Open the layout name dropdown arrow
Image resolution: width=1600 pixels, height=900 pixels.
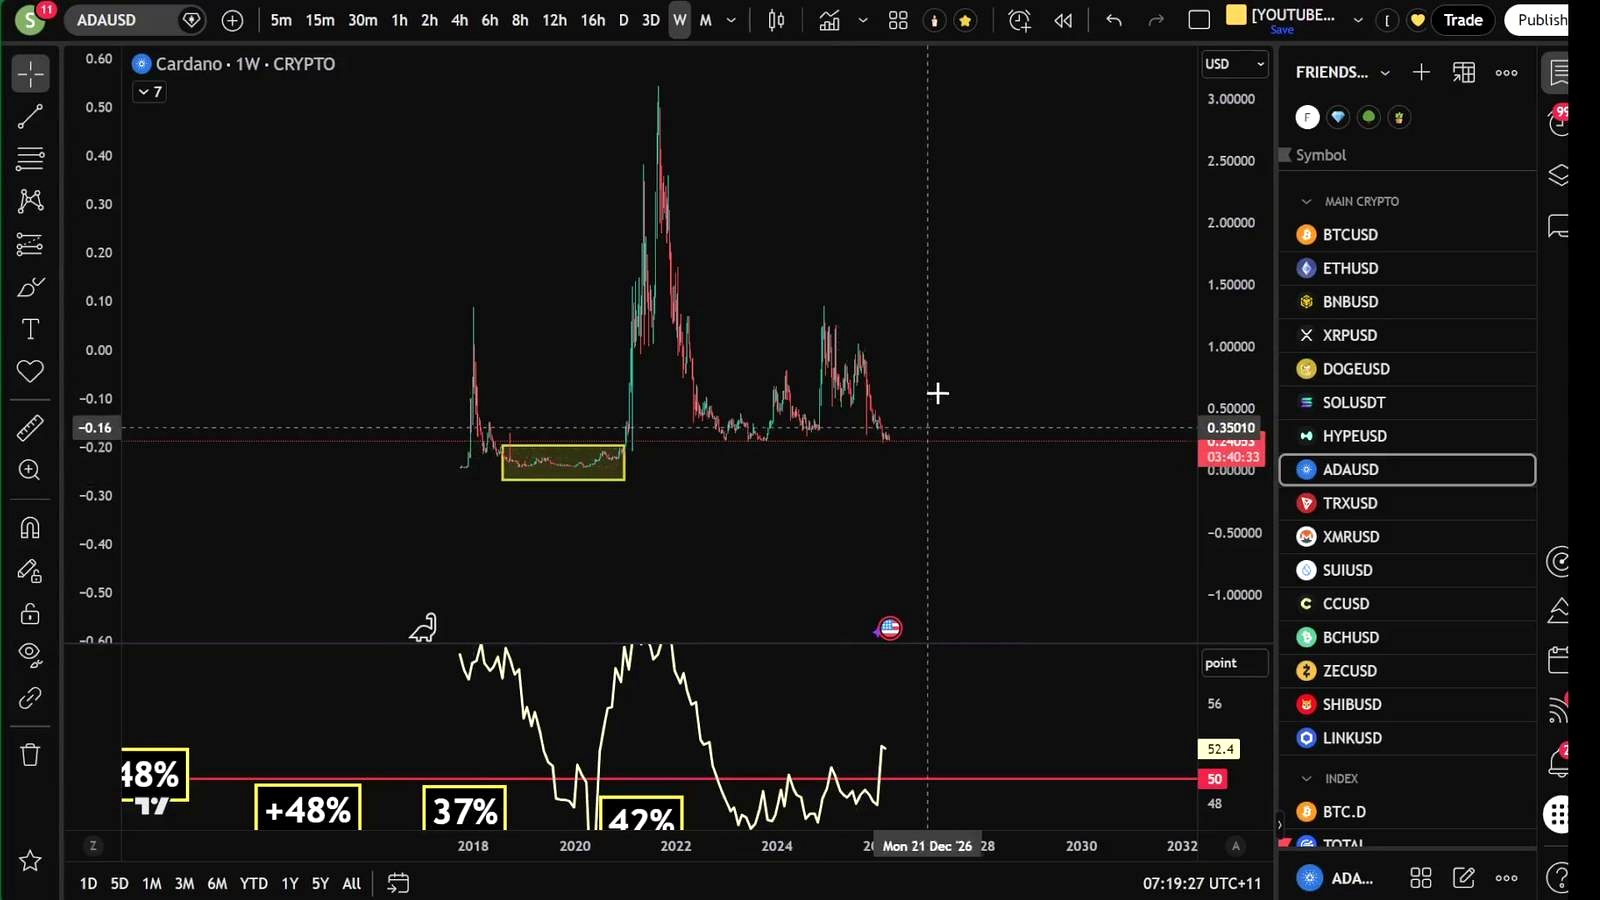click(1358, 20)
